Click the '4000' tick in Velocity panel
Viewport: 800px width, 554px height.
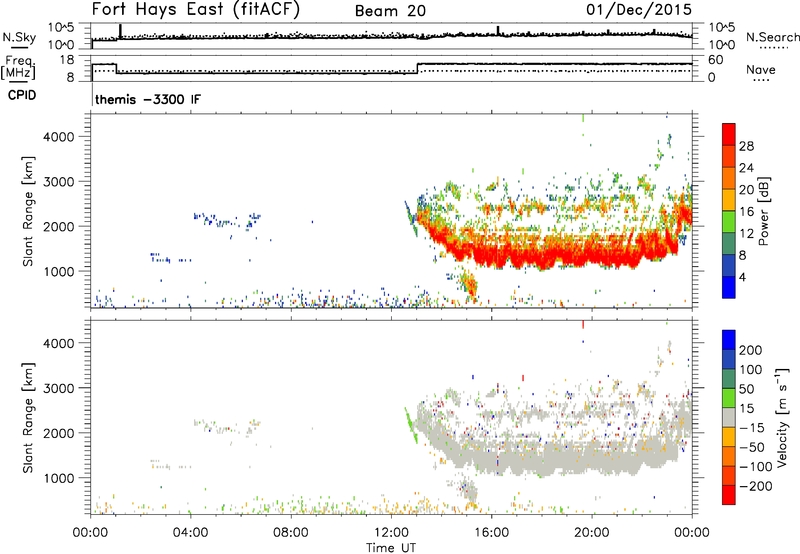point(58,343)
